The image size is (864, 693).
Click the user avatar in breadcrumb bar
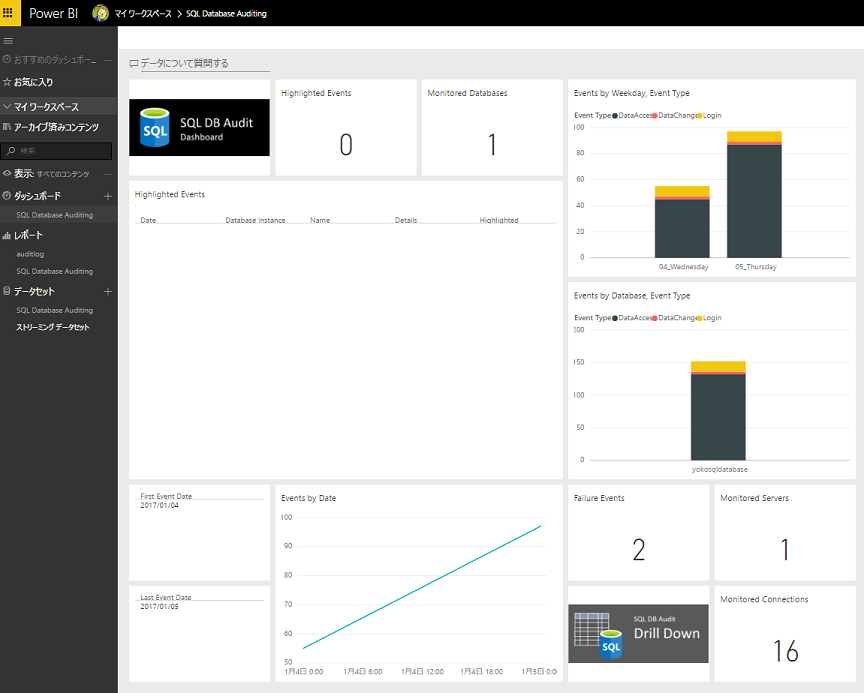click(100, 13)
